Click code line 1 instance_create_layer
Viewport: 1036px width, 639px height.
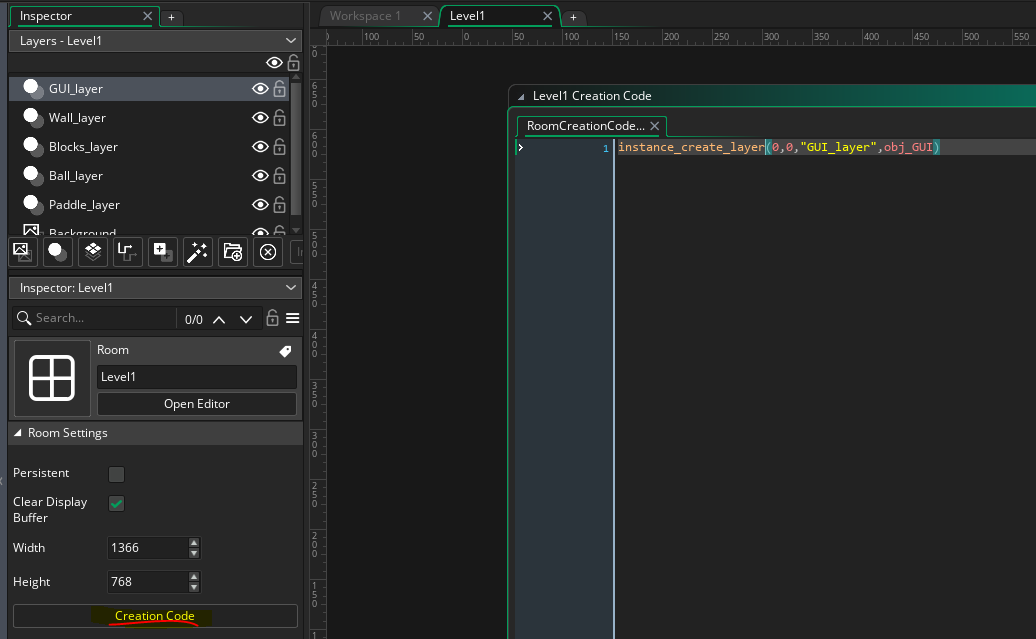coord(778,147)
